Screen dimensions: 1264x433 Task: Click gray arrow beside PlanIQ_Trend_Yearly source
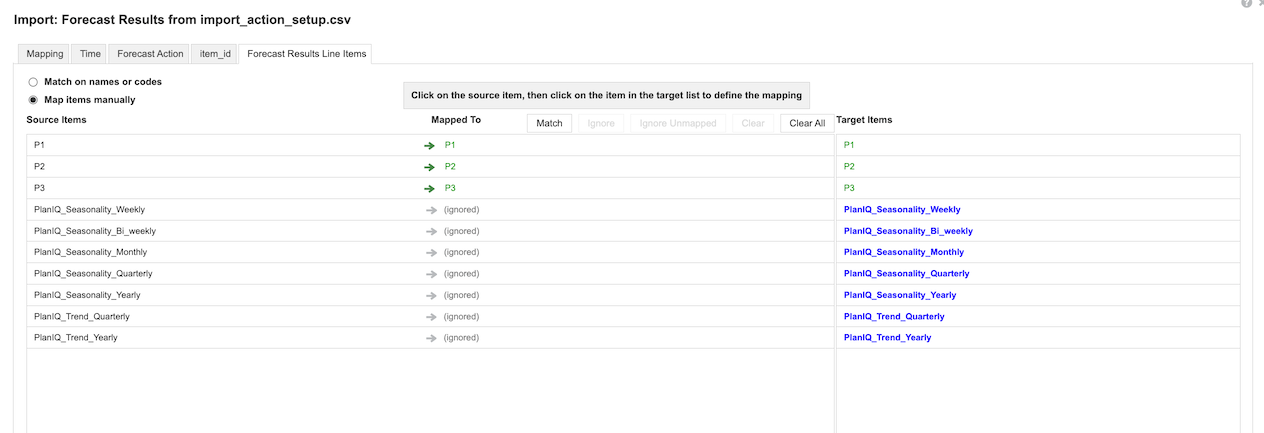point(431,338)
